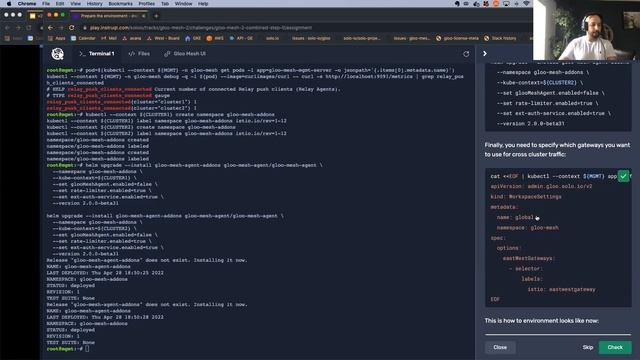Open the Calendar bookmark
The height and width of the screenshot is (360, 640).
click(83, 38)
